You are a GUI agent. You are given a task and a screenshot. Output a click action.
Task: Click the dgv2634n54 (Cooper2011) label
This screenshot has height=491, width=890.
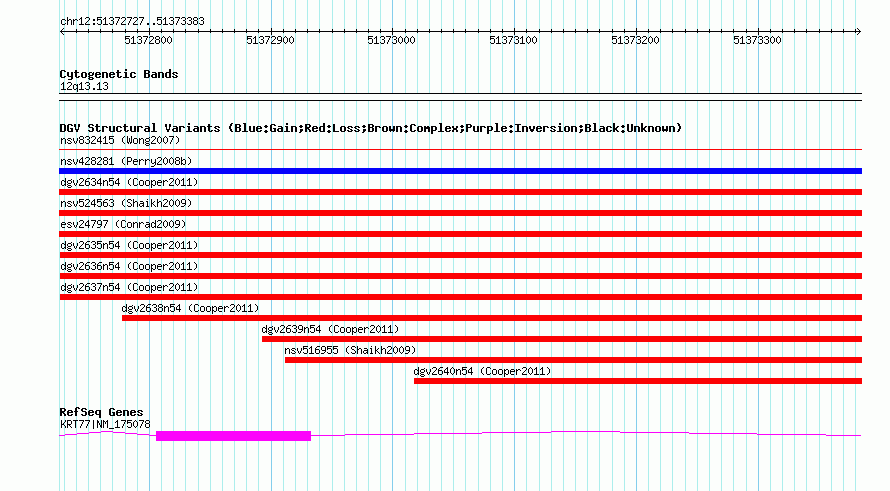(129, 182)
